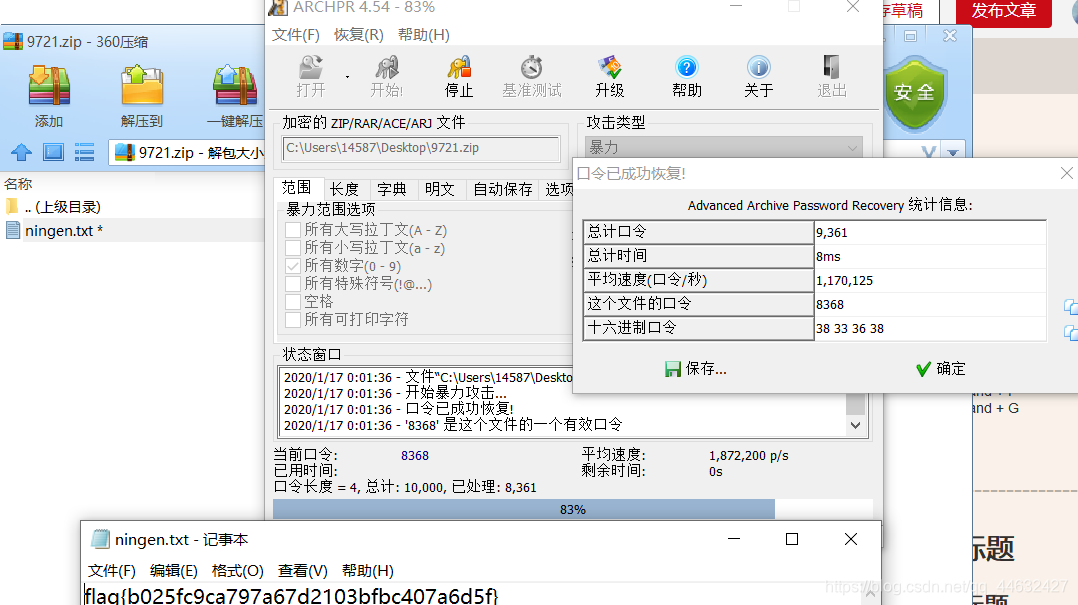This screenshot has width=1078, height=605.
Task: Select the 自动保存 tab
Action: click(x=503, y=189)
